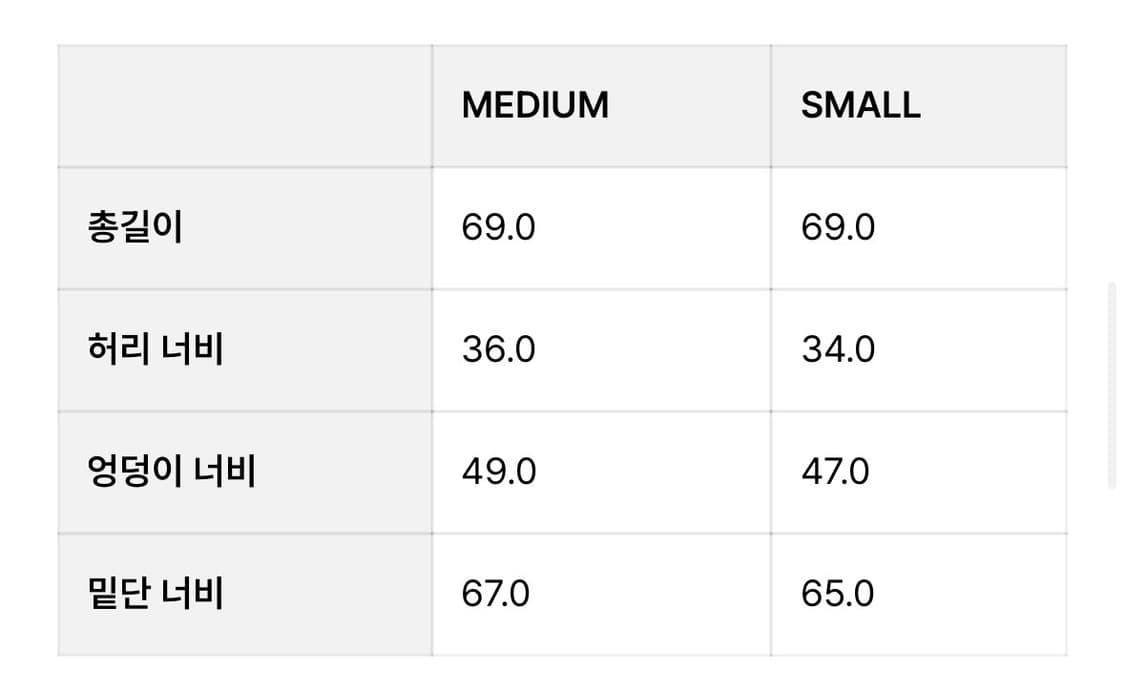
Task: Click the 65.0 hem width value
Action: point(837,594)
